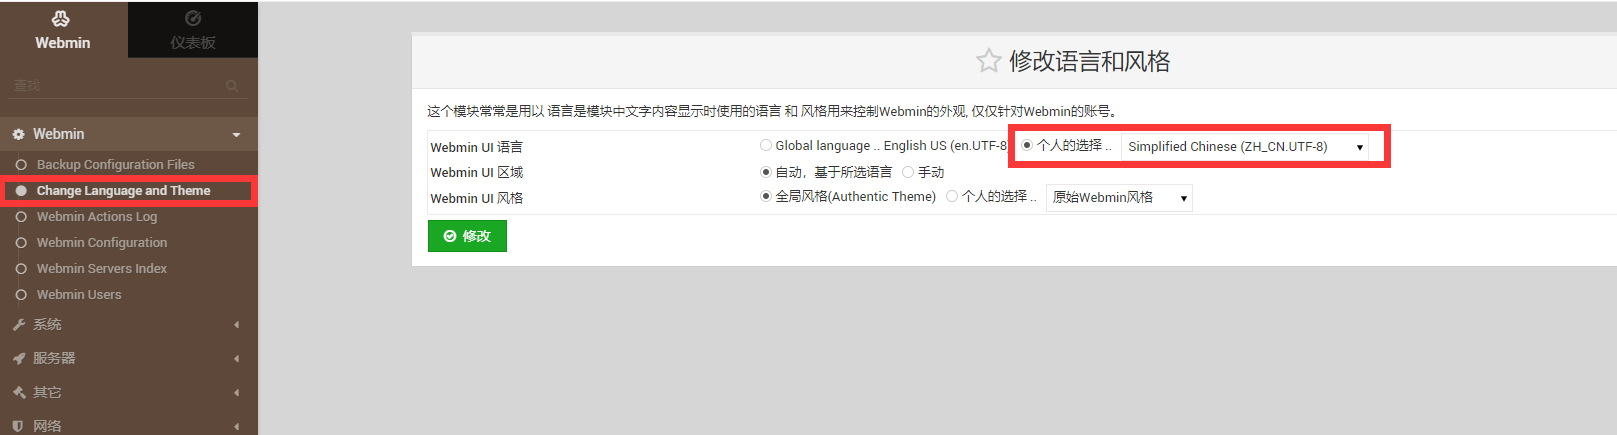The width and height of the screenshot is (1617, 435).
Task: Click the green 修改 button
Action: click(467, 236)
